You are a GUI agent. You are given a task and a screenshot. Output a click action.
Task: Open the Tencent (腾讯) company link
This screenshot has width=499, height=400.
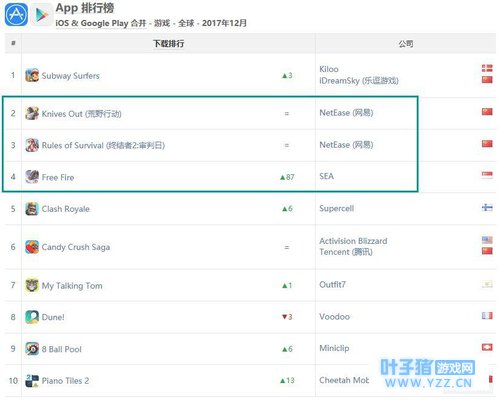coord(346,252)
